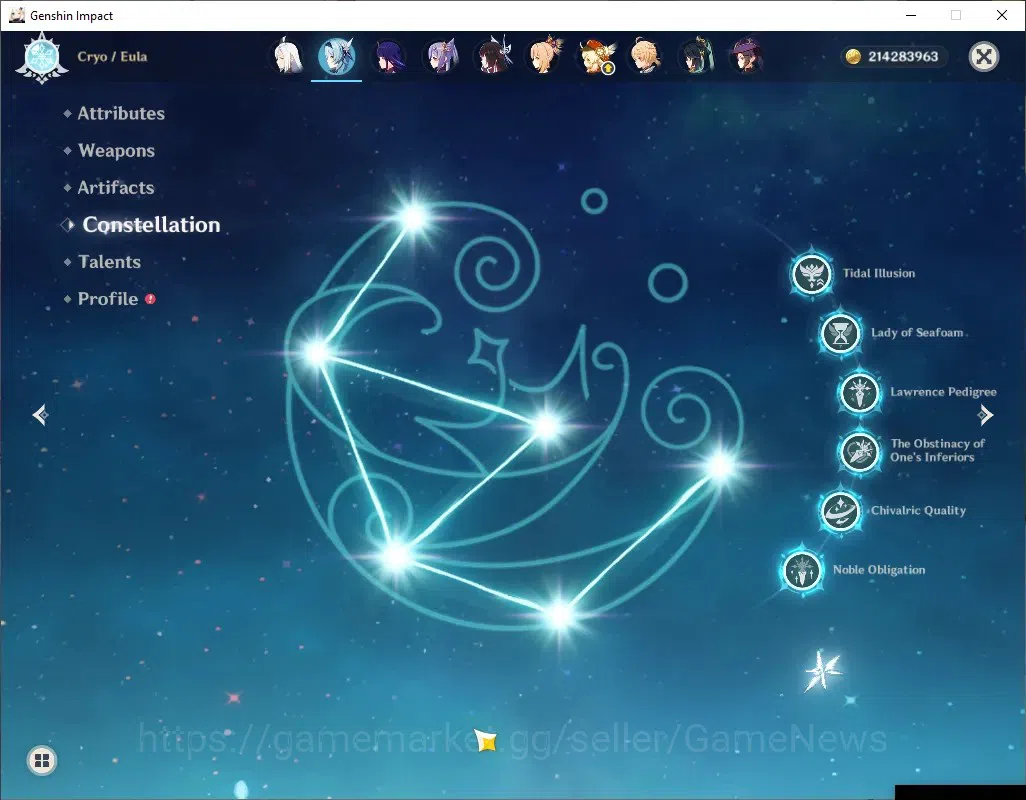Click the Cryo / Eula title text
Image resolution: width=1026 pixels, height=800 pixels.
112,56
